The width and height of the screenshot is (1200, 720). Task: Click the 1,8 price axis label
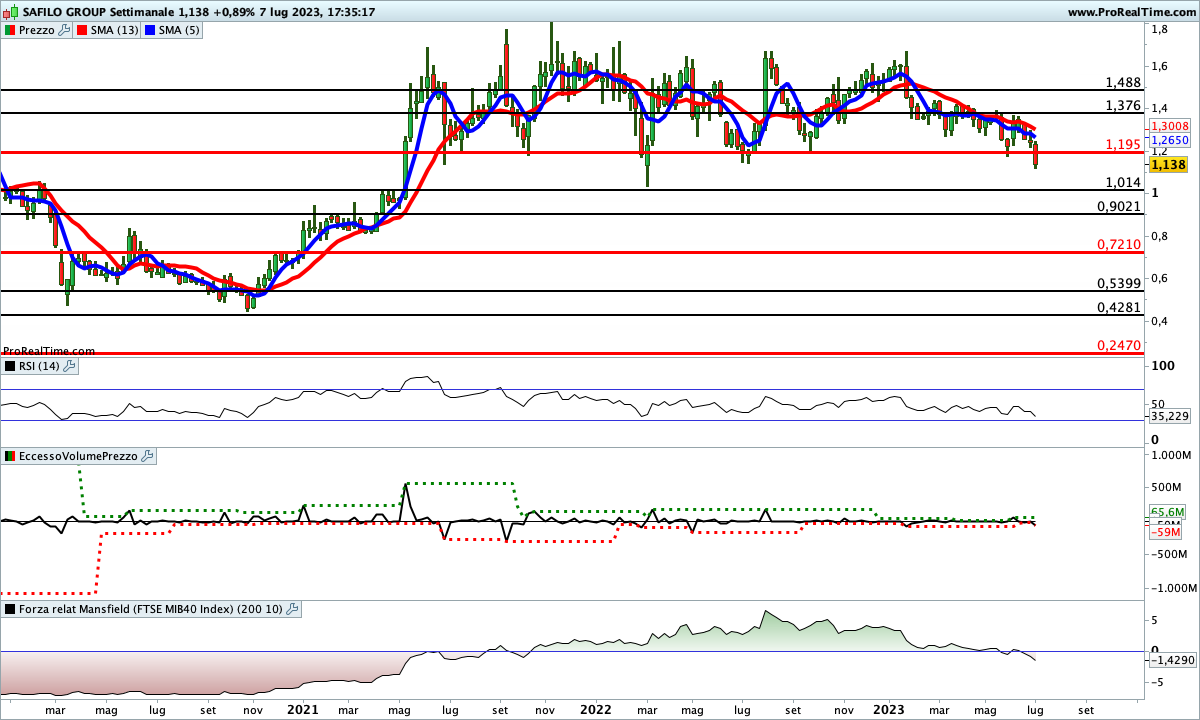[1159, 30]
